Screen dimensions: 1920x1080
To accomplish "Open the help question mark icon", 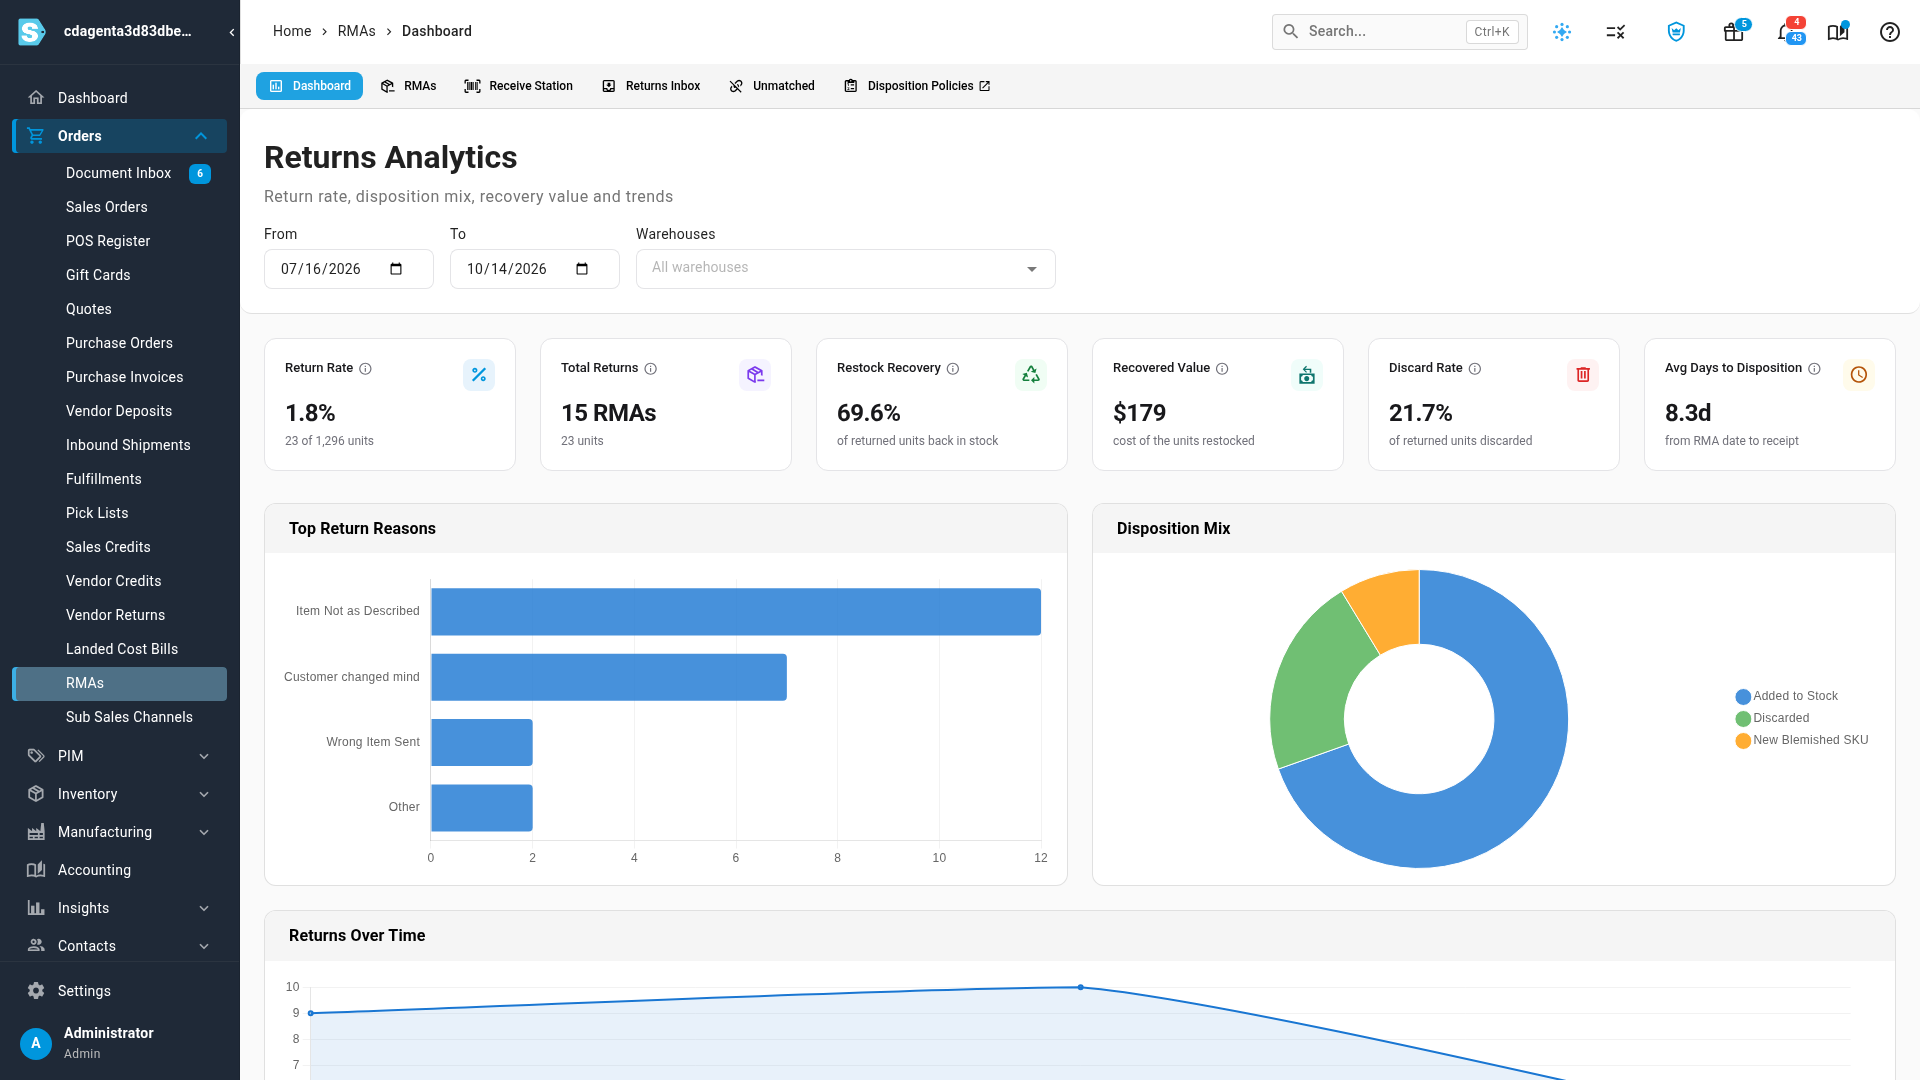I will 1889,32.
